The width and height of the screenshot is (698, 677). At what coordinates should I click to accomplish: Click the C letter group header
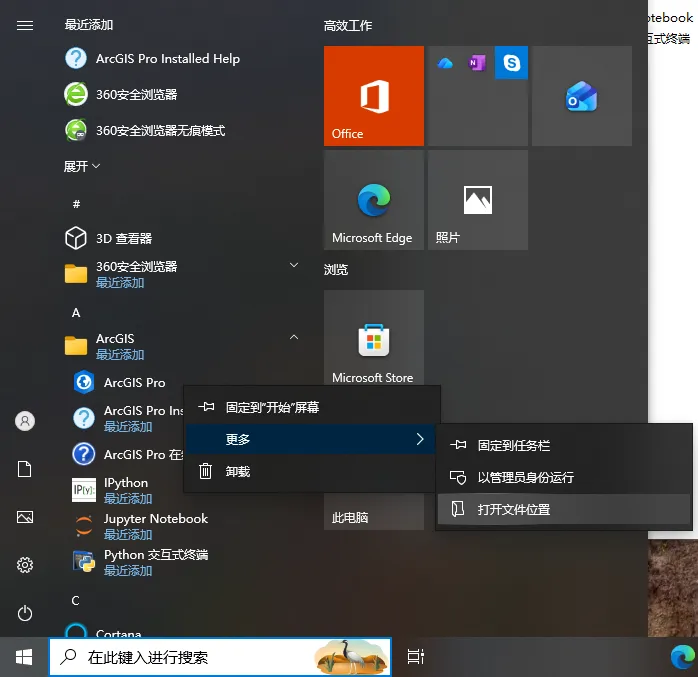(76, 601)
